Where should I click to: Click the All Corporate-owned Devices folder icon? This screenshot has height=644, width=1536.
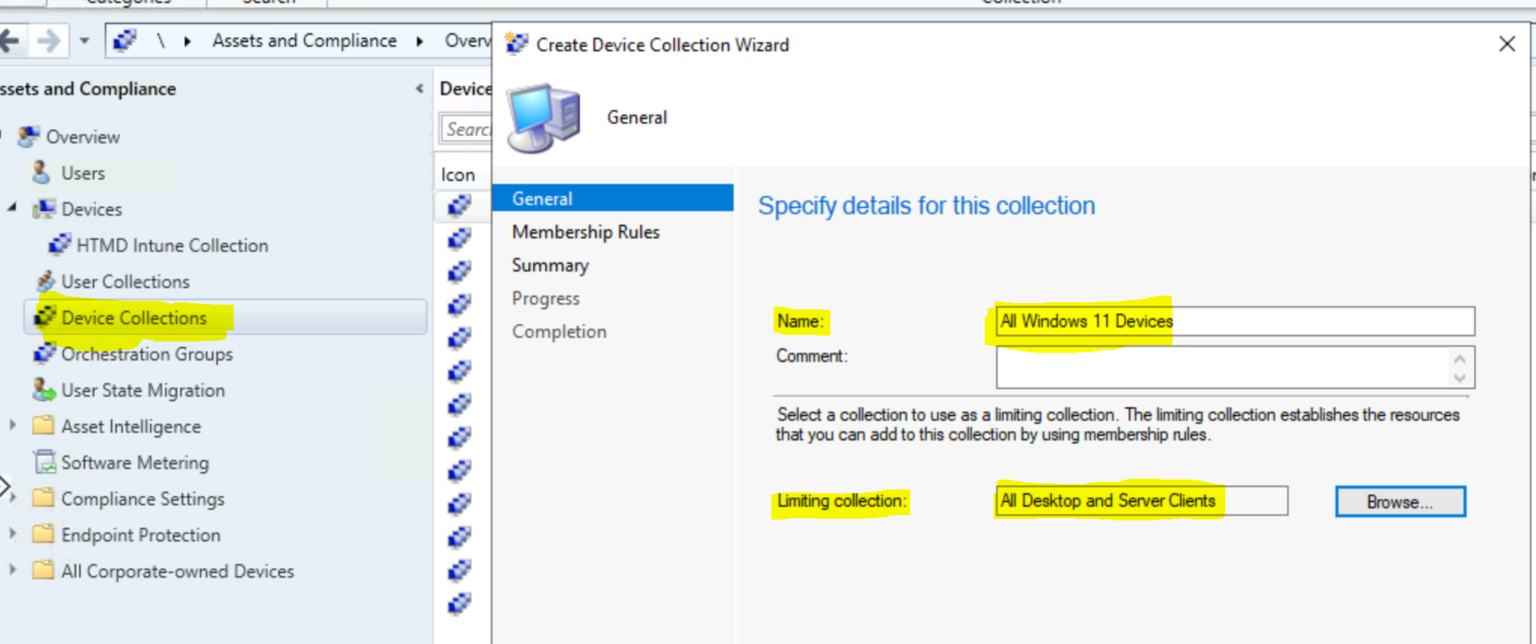pyautogui.click(x=43, y=571)
